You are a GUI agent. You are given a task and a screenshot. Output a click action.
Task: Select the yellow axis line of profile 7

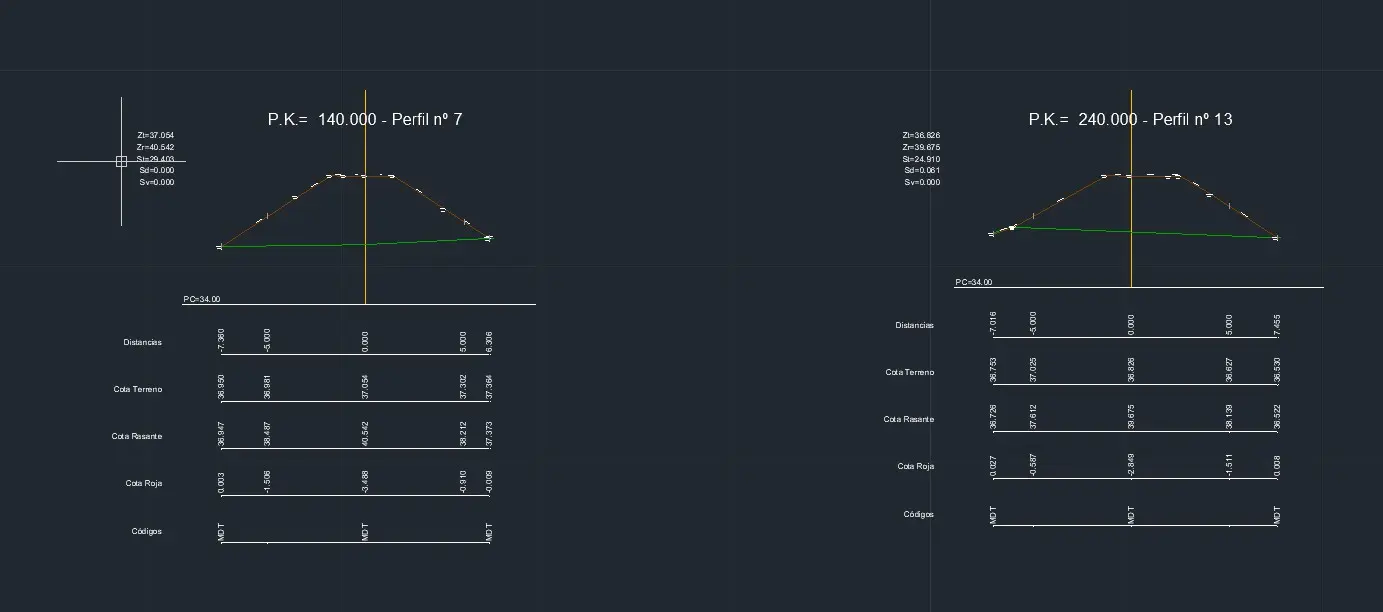[x=365, y=196]
